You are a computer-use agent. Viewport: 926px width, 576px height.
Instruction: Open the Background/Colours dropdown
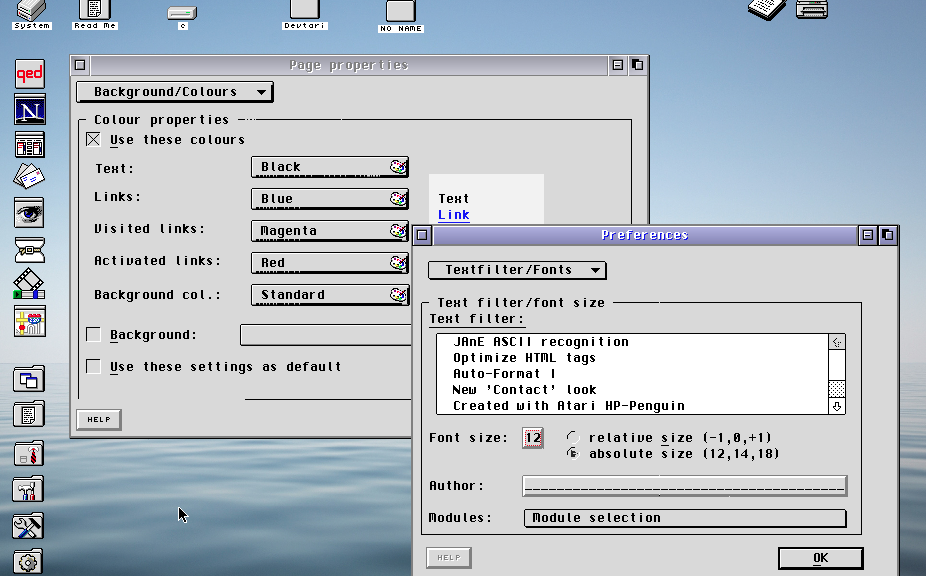pyautogui.click(x=174, y=91)
